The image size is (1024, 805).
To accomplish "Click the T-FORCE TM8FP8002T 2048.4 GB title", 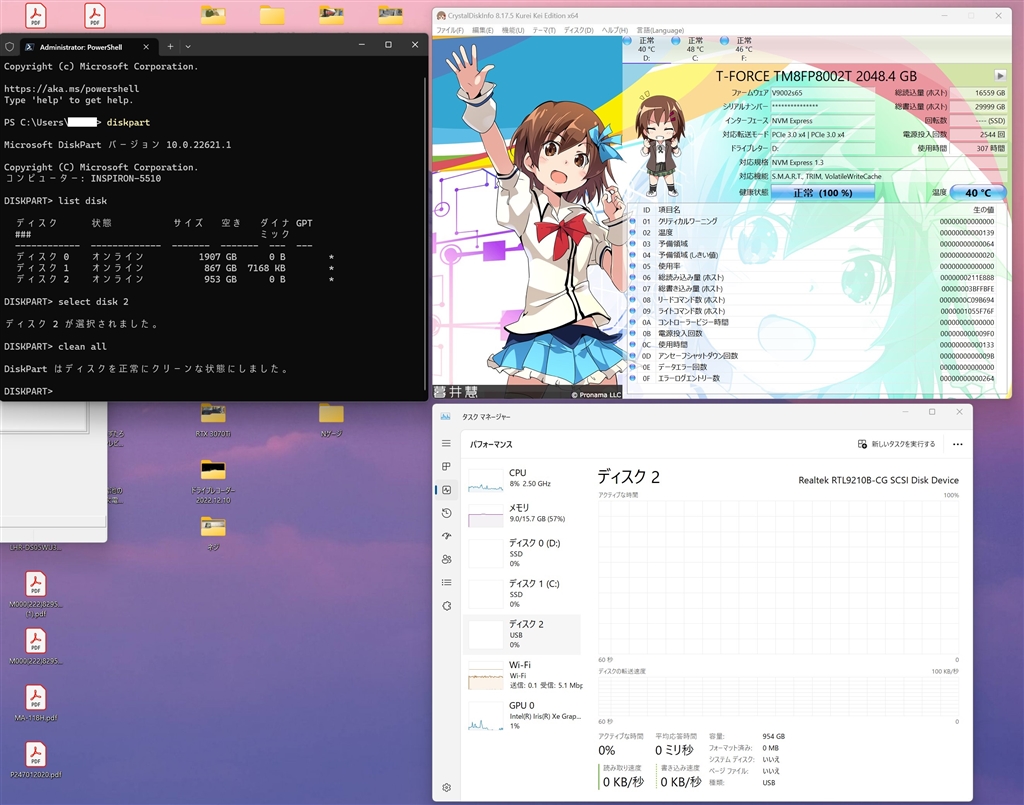I will click(816, 76).
